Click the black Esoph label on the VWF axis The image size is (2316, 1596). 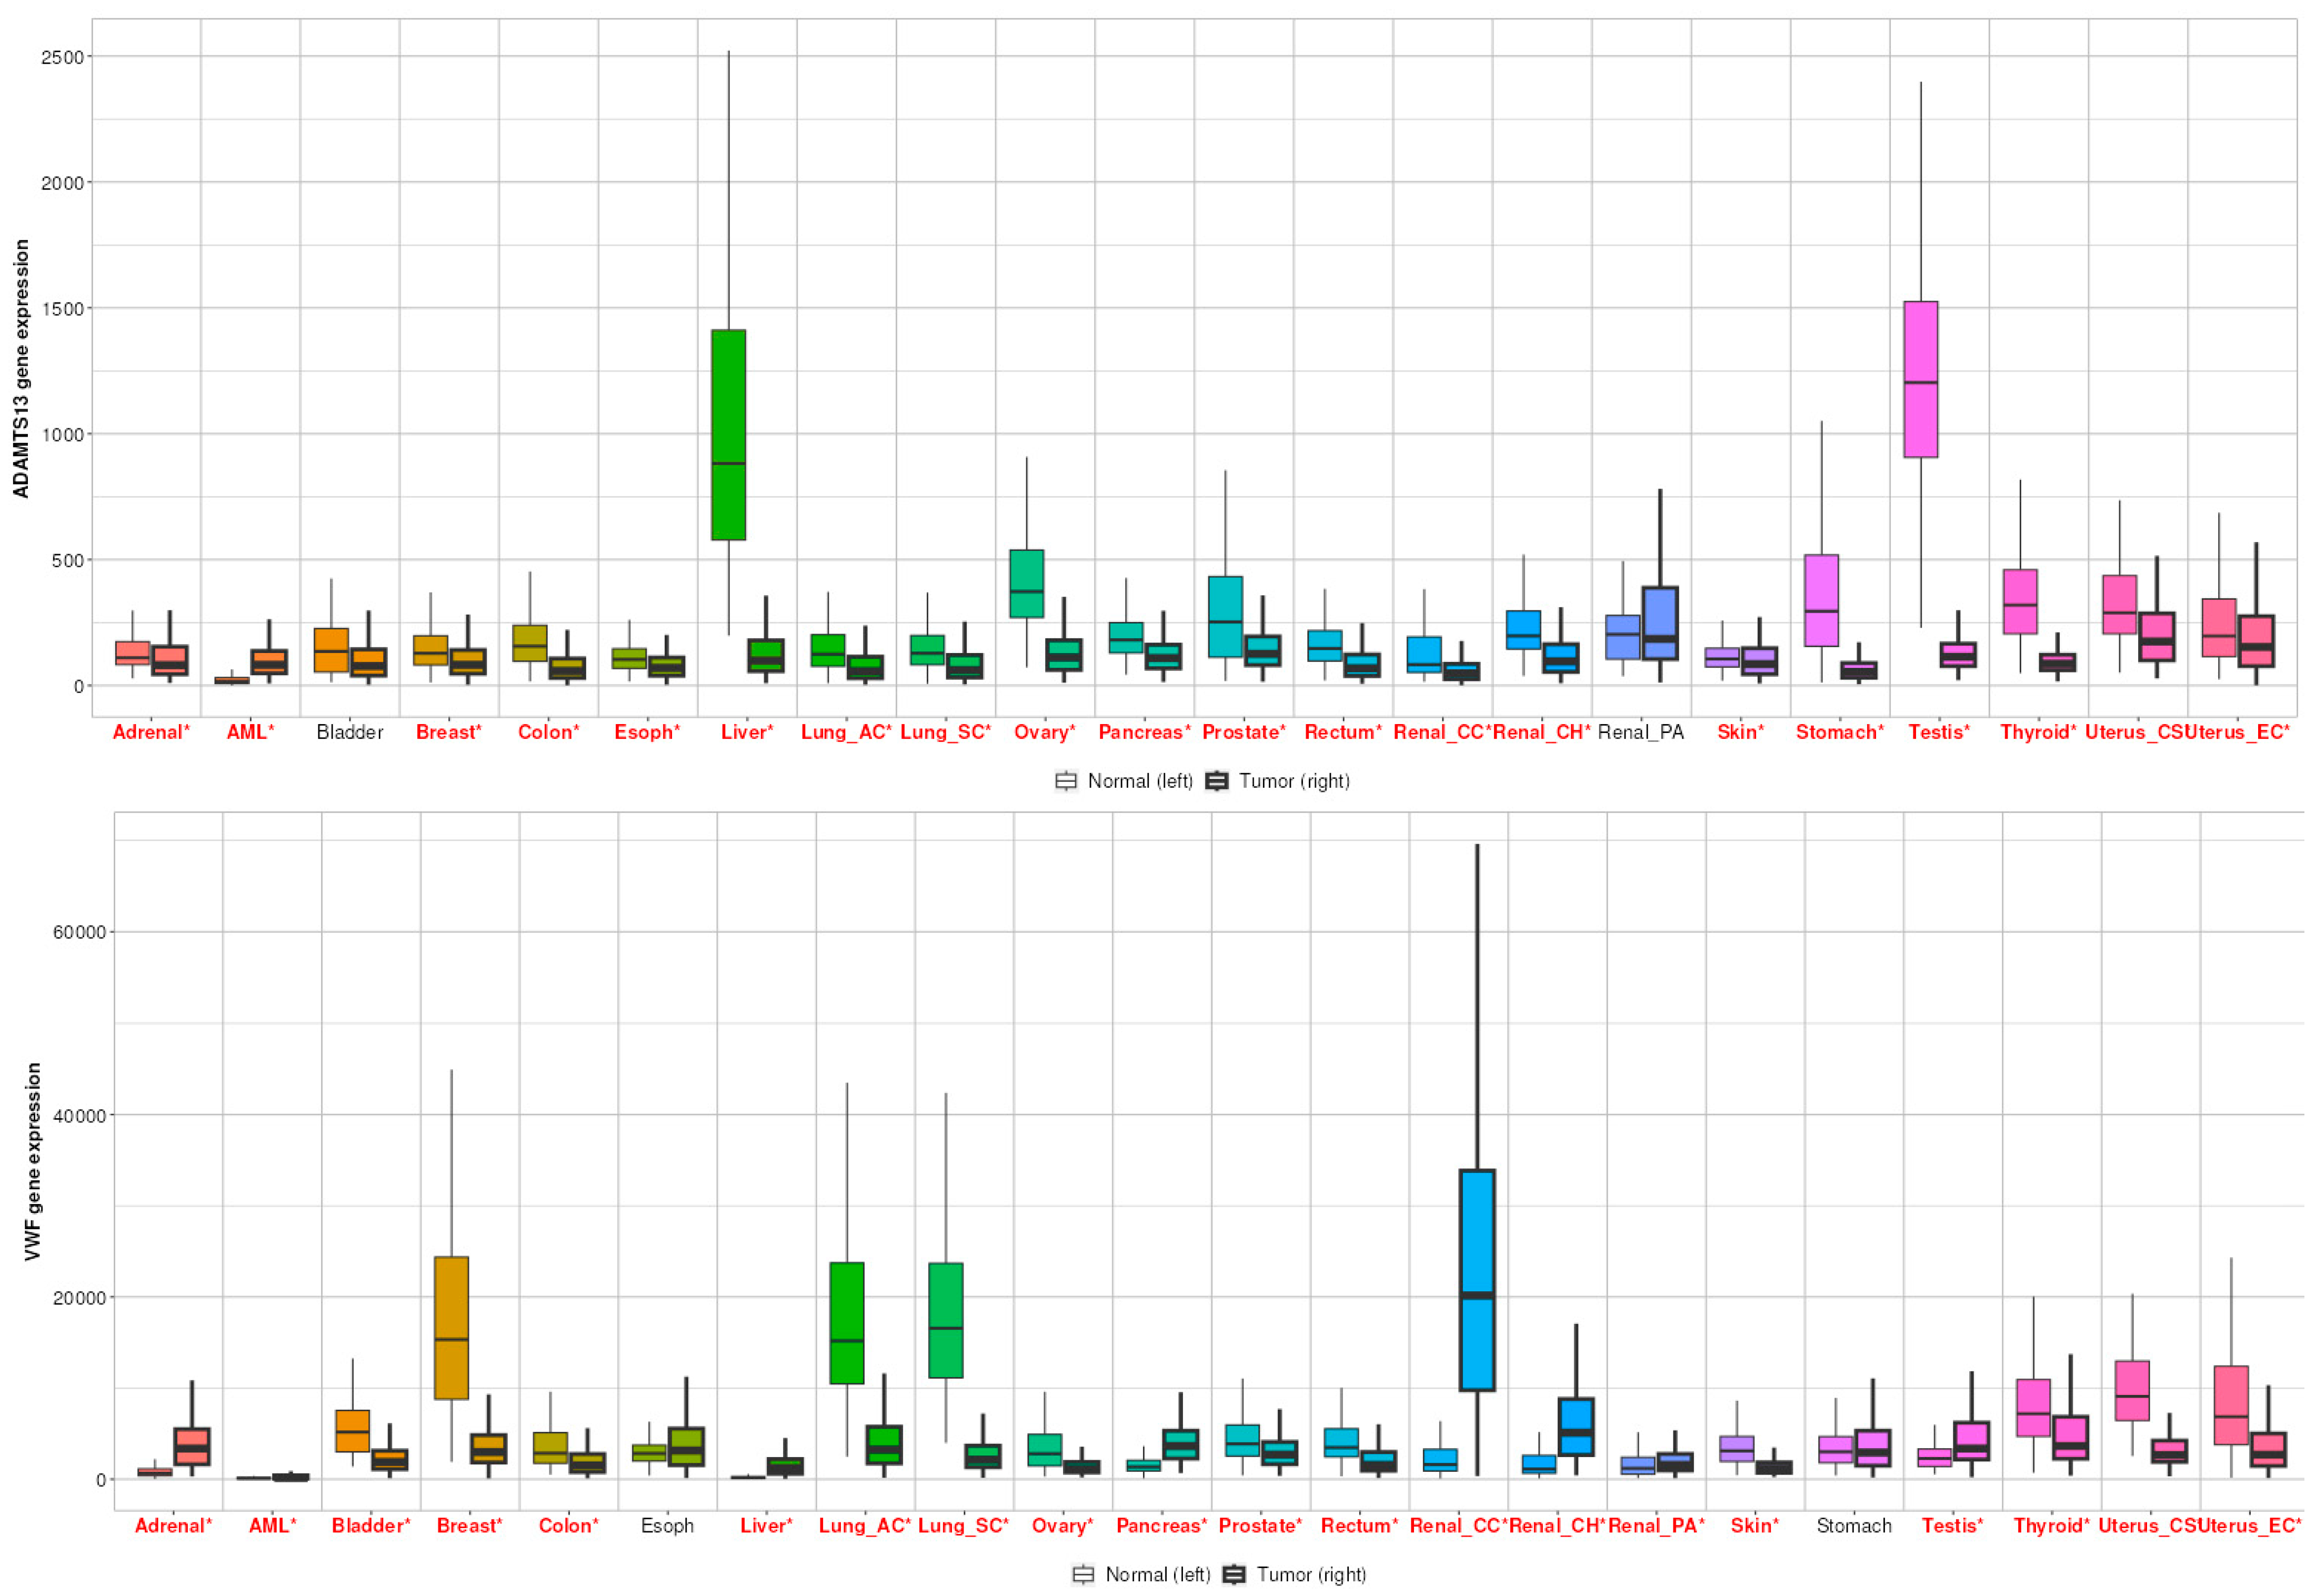pos(667,1526)
